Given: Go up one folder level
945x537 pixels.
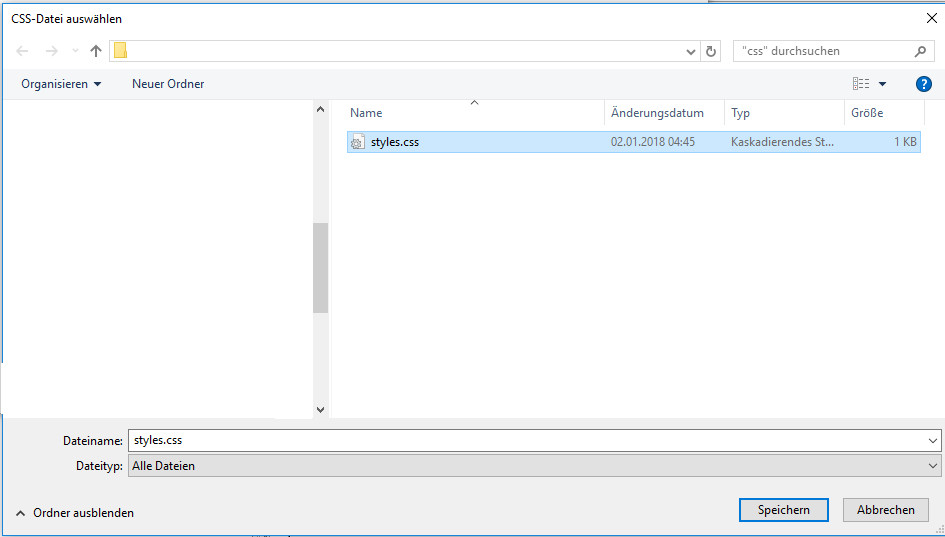Looking at the screenshot, I should point(96,51).
